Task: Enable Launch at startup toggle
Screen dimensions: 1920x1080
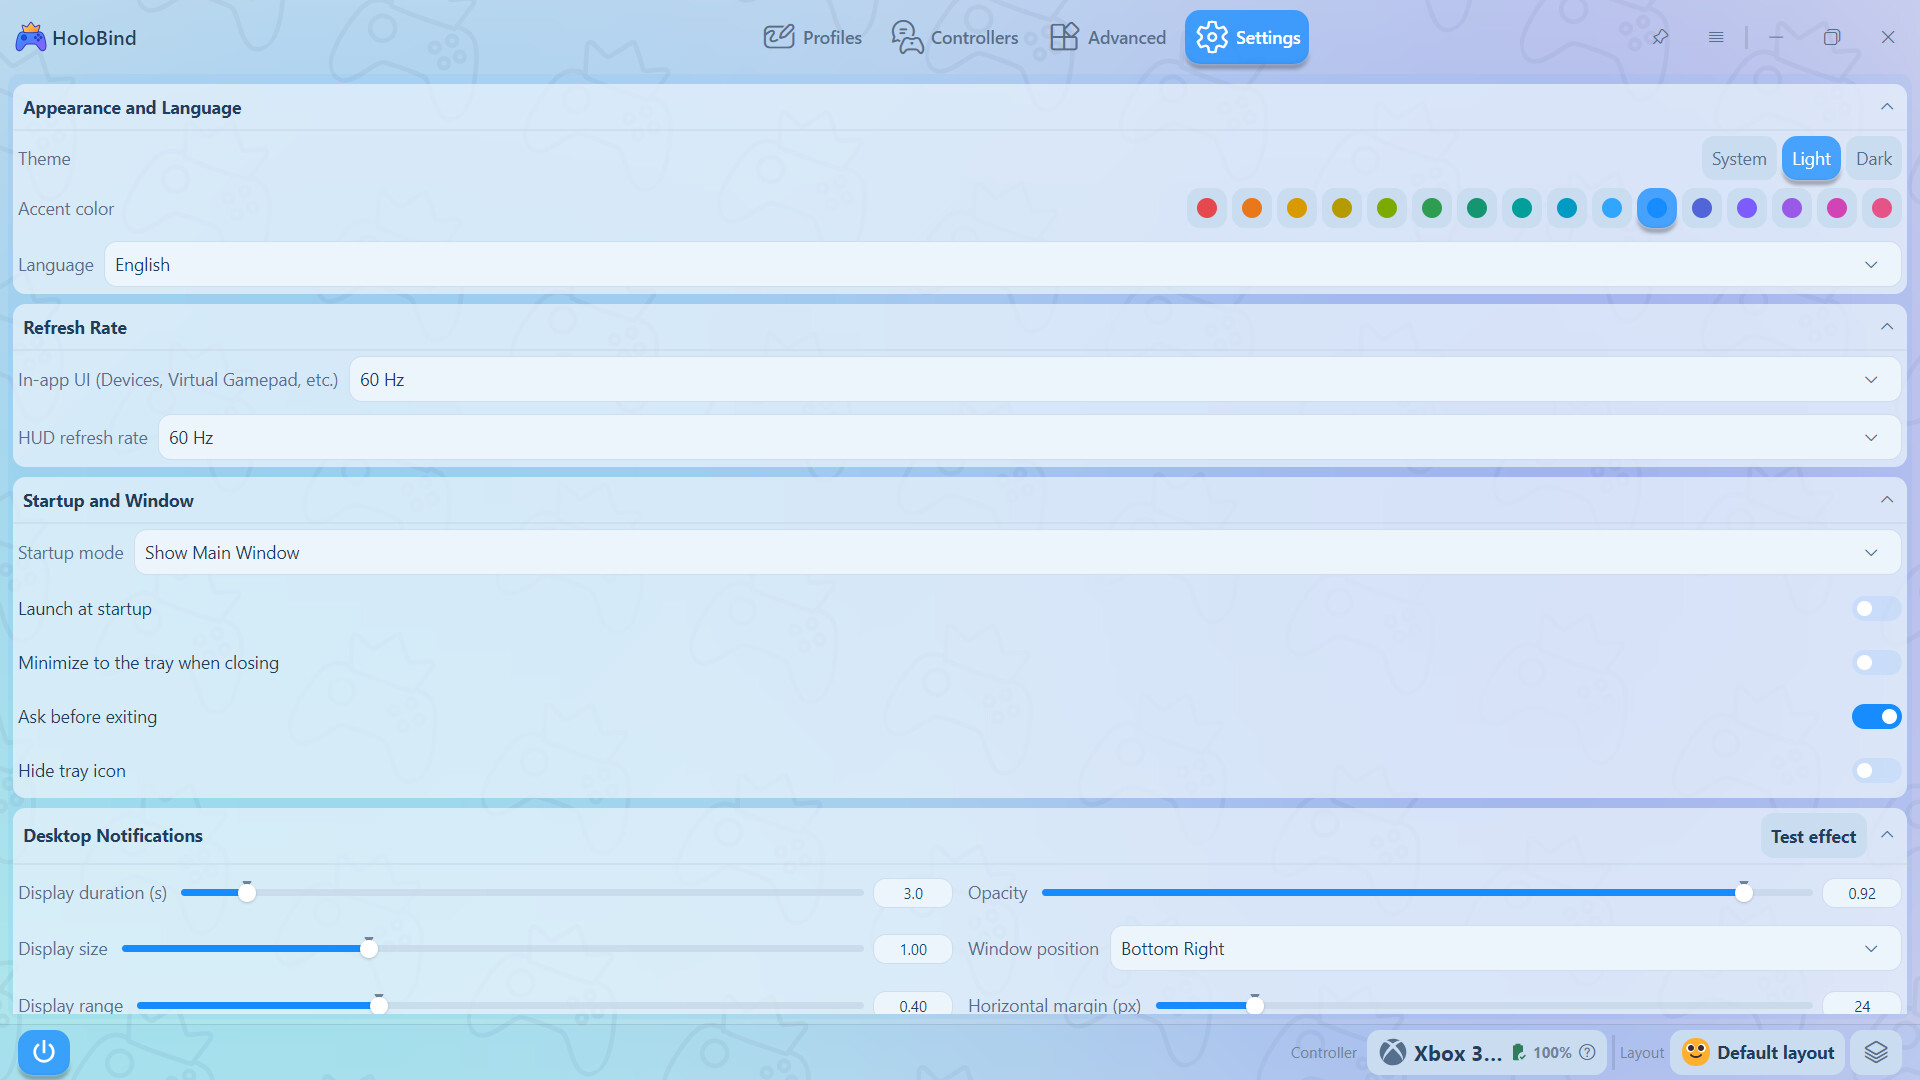Action: point(1875,609)
